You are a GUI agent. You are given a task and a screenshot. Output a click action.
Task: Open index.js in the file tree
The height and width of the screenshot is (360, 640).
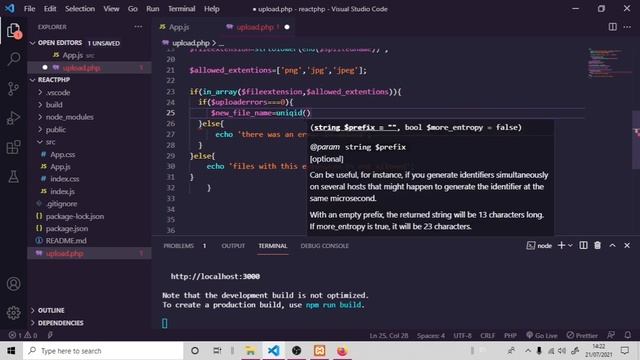(x=62, y=191)
